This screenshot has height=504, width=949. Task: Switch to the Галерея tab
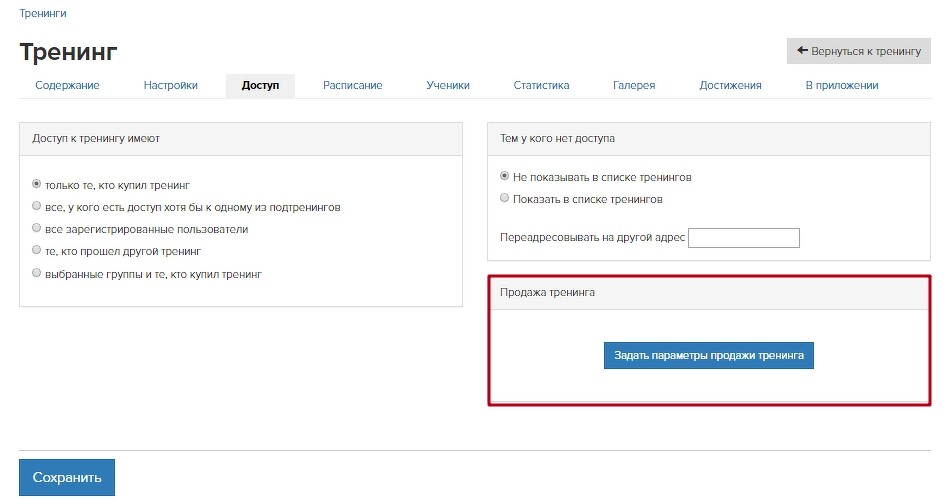[x=634, y=85]
